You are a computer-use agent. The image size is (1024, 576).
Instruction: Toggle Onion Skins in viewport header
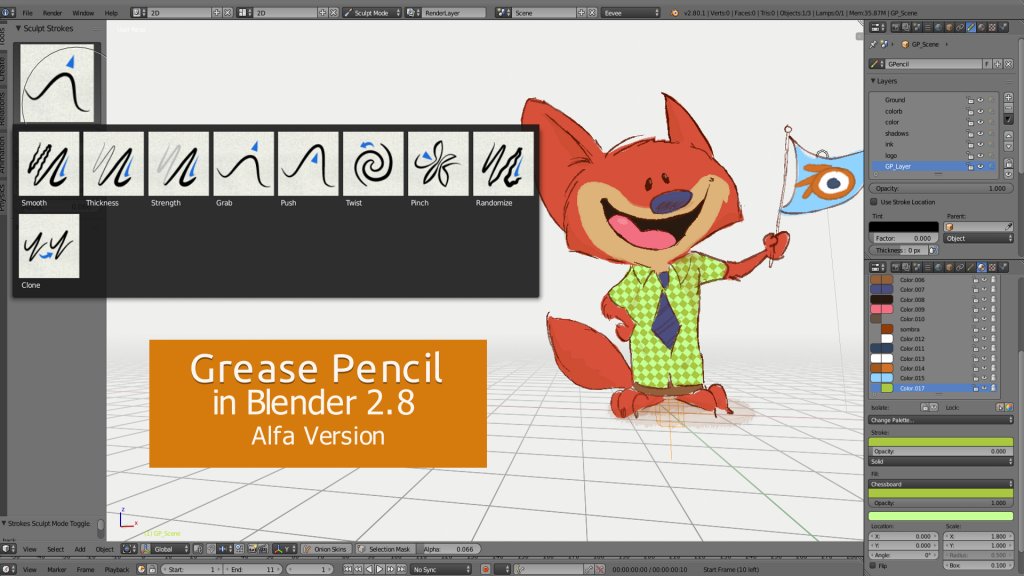pos(325,549)
